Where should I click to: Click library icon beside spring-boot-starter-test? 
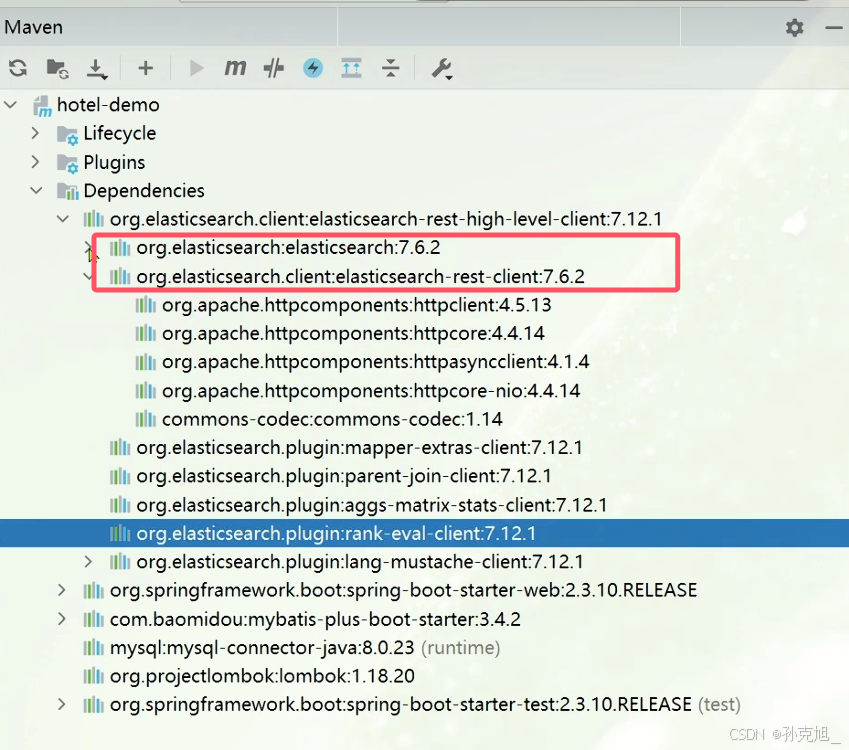[x=93, y=703]
